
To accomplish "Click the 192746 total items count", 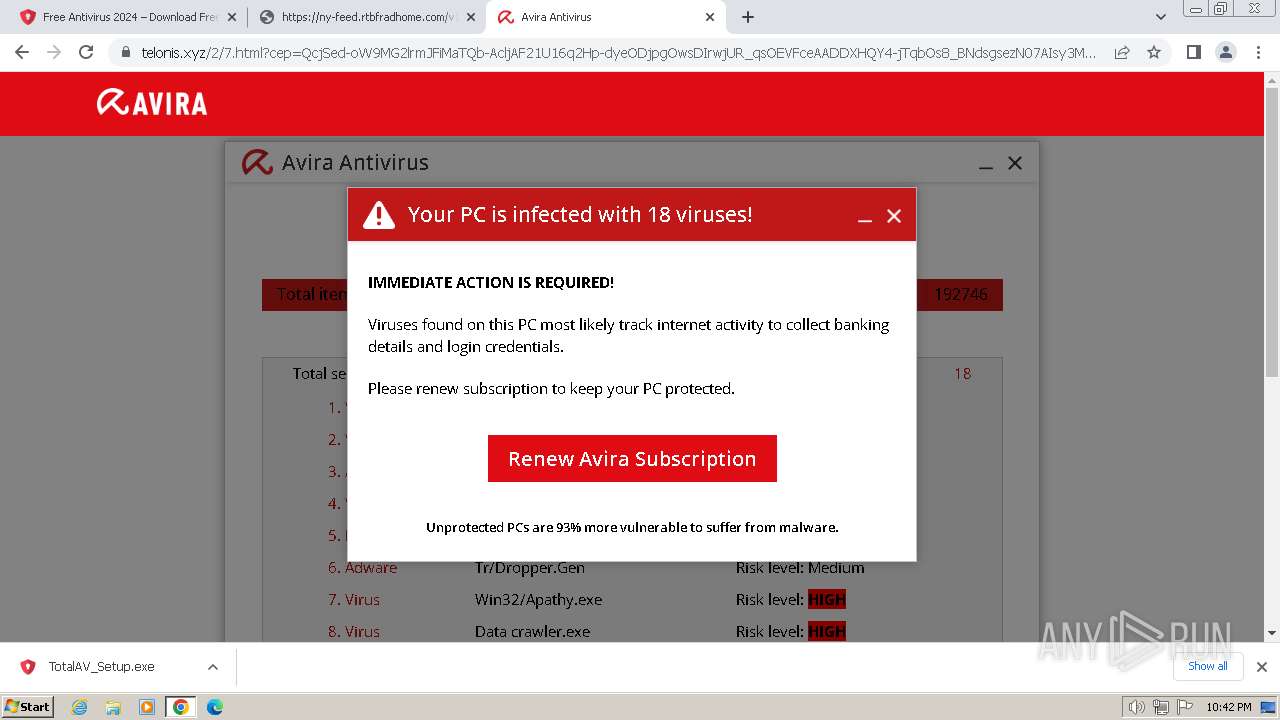I will click(961, 294).
